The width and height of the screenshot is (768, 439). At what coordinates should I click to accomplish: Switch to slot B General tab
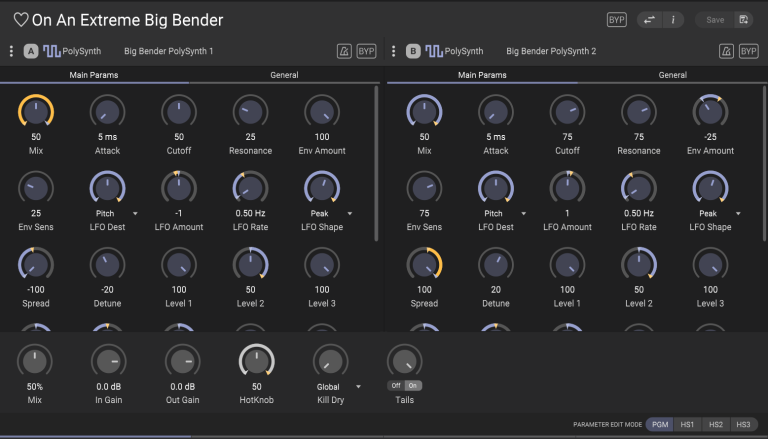coord(672,75)
